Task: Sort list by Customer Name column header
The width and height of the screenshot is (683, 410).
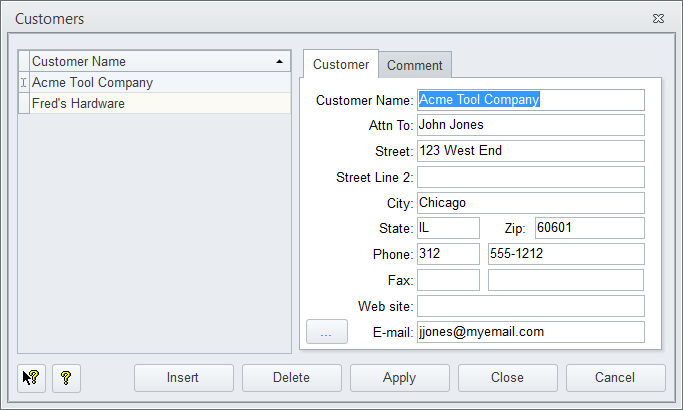Action: pos(155,62)
